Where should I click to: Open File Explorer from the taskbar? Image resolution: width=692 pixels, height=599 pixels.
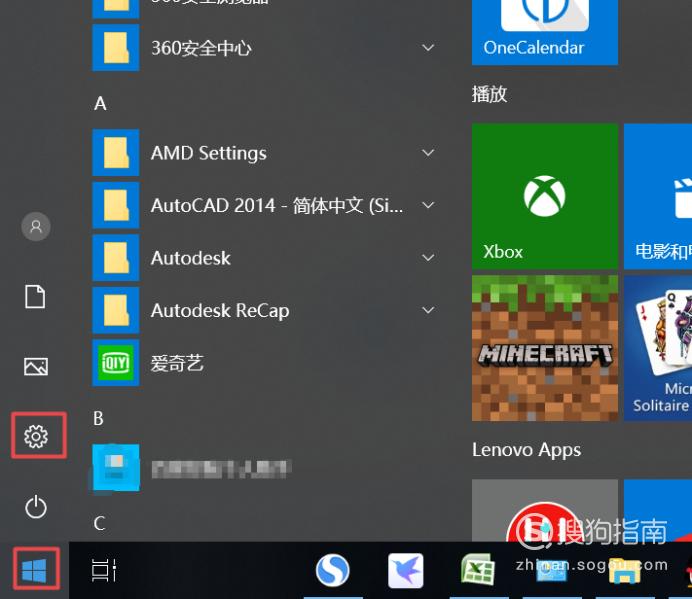(x=624, y=570)
